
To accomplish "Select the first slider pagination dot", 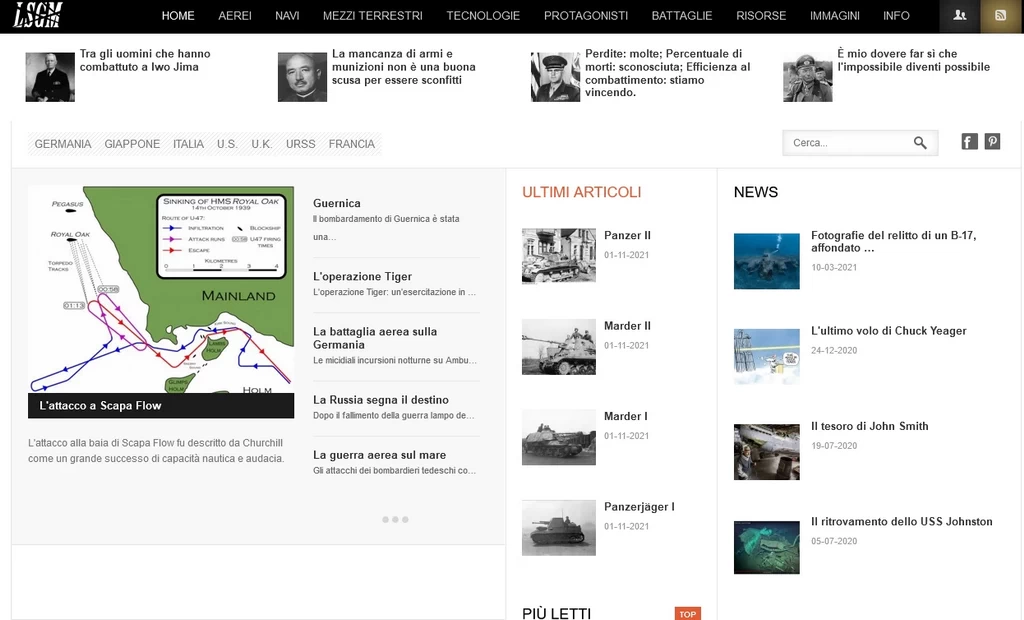I will 385,519.
